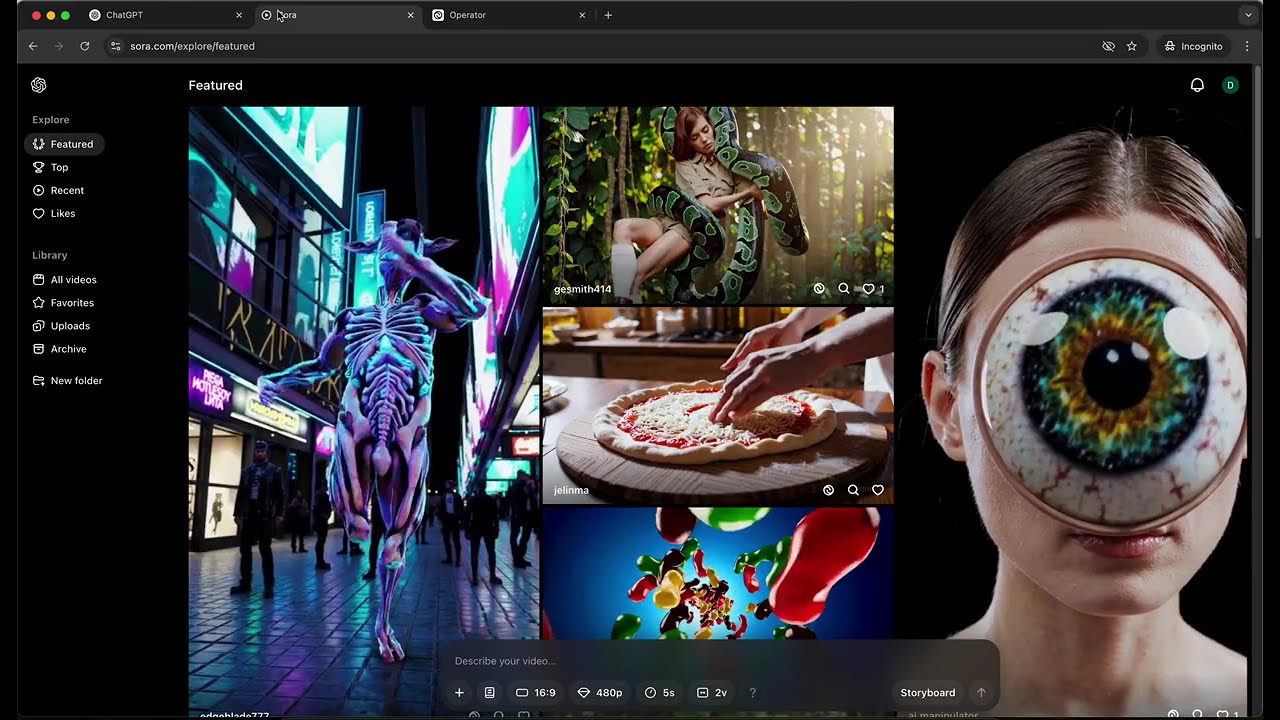This screenshot has height=720, width=1280.
Task: Click the OpenAI logo in sidebar
Action: tap(39, 85)
